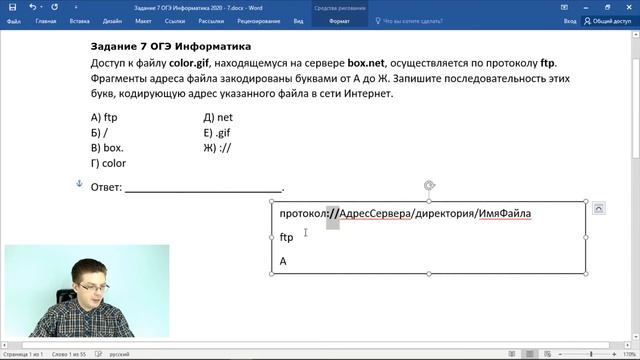
Task: Click option 'Е) .gif'
Action: coord(217,133)
